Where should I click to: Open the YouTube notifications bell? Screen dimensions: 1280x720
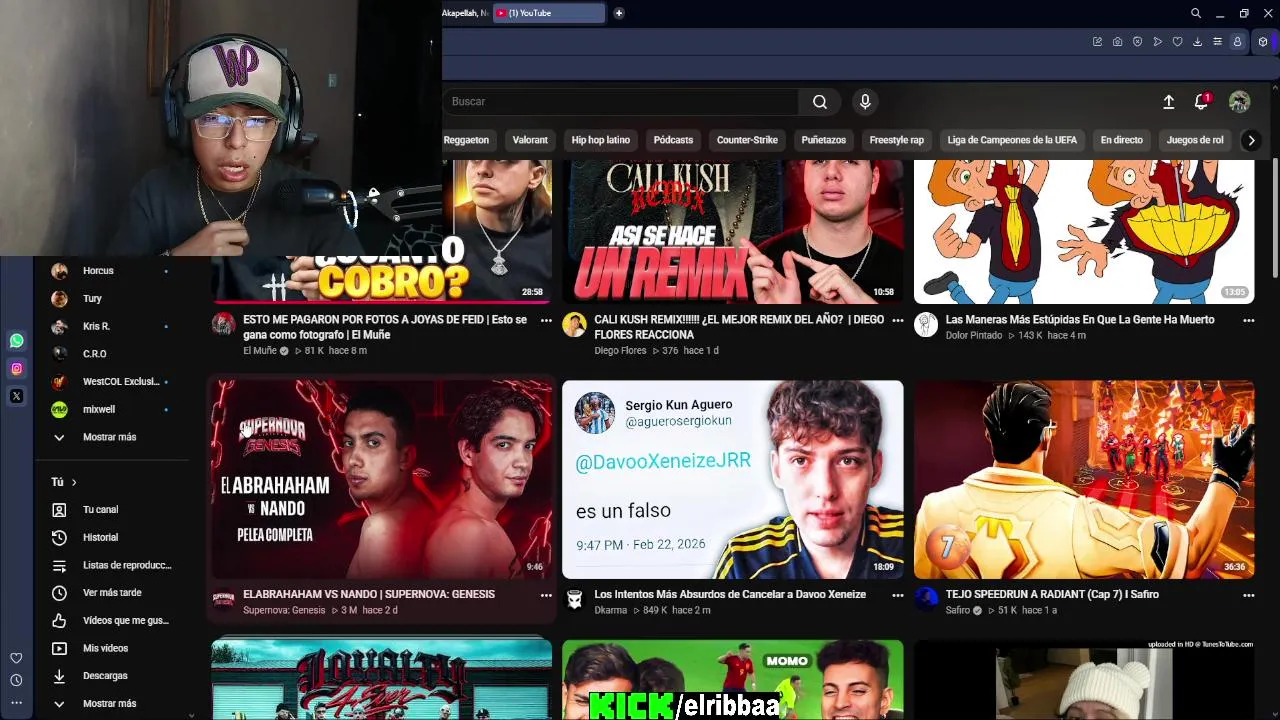pyautogui.click(x=1201, y=101)
